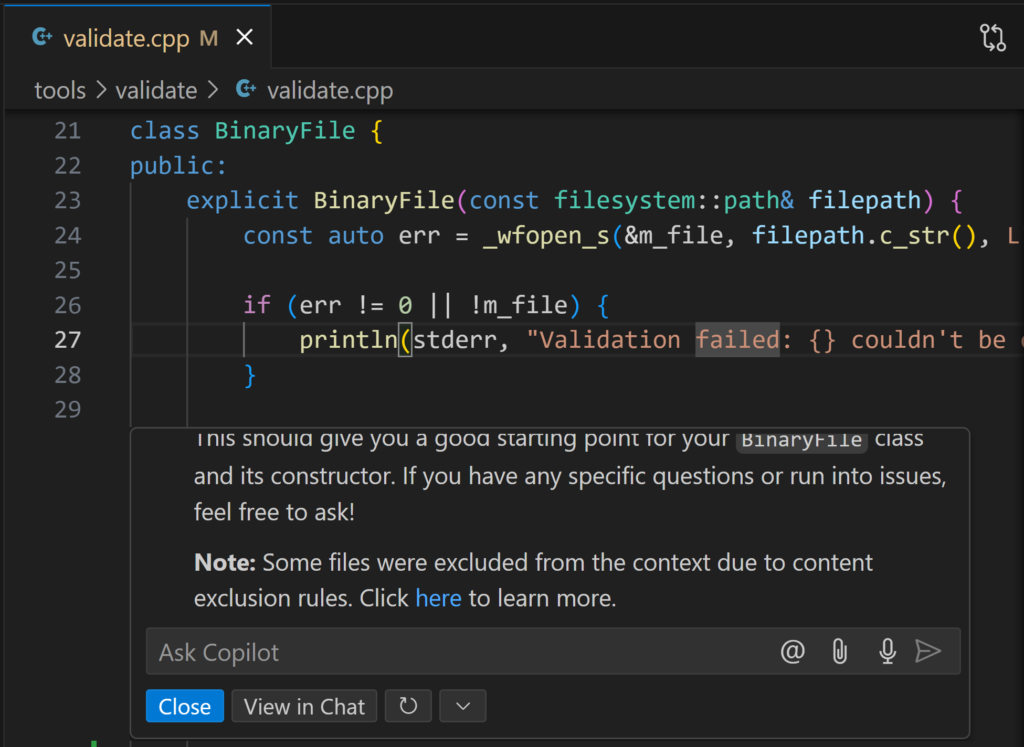The image size is (1024, 747).
Task: Click the C++ file icon on the validate.cpp tab
Action: coord(41,36)
